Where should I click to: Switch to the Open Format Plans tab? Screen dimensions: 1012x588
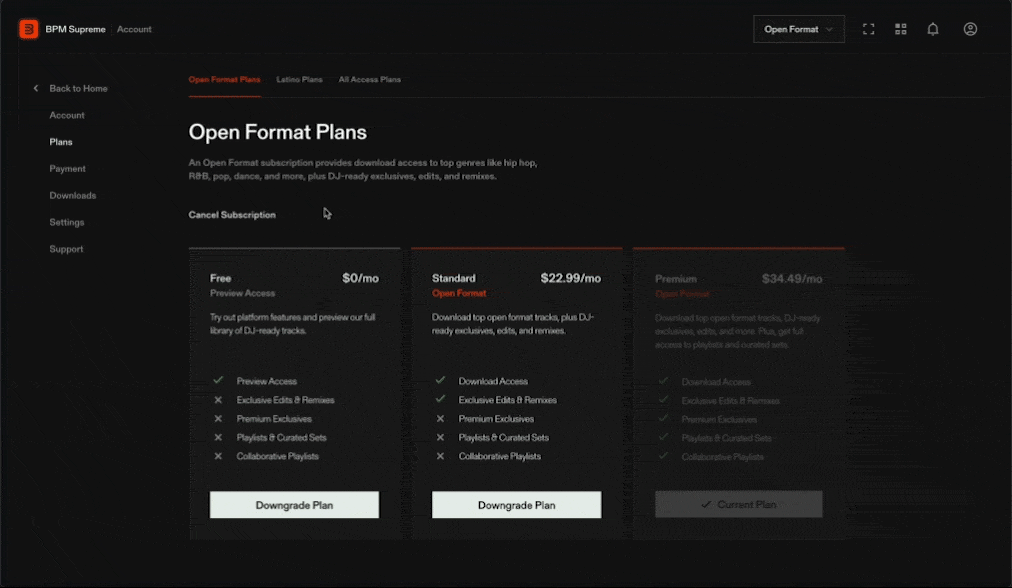point(225,79)
